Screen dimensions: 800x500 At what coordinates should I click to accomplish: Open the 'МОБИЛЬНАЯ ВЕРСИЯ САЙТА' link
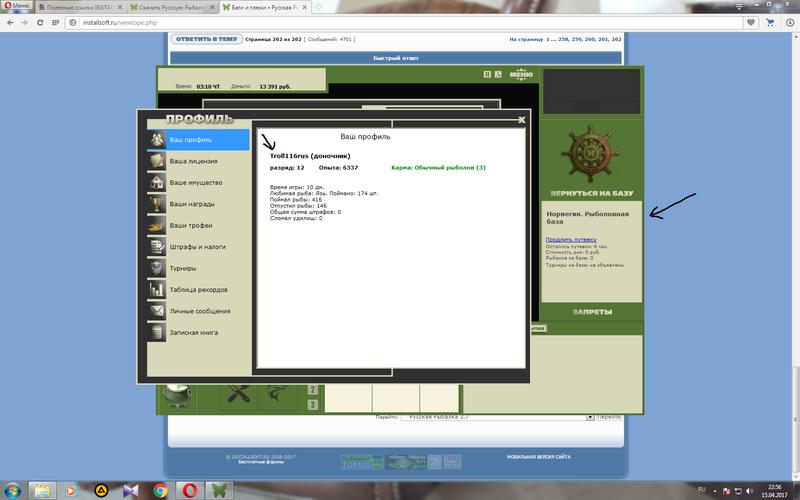538,457
